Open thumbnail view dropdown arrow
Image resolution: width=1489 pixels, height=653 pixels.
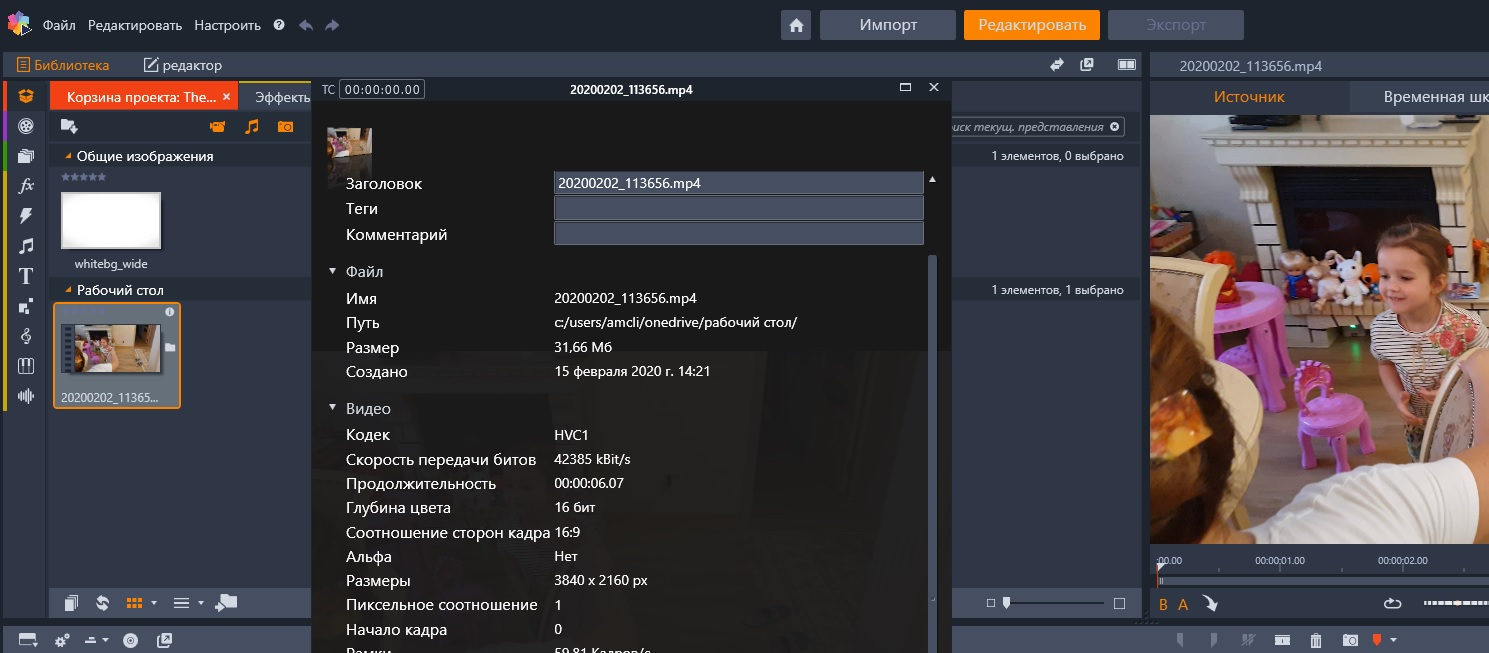154,603
